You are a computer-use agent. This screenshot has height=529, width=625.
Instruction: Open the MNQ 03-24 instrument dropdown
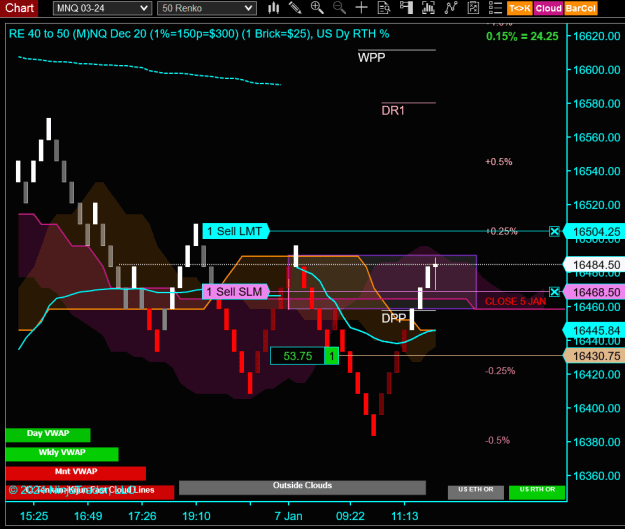pos(102,8)
